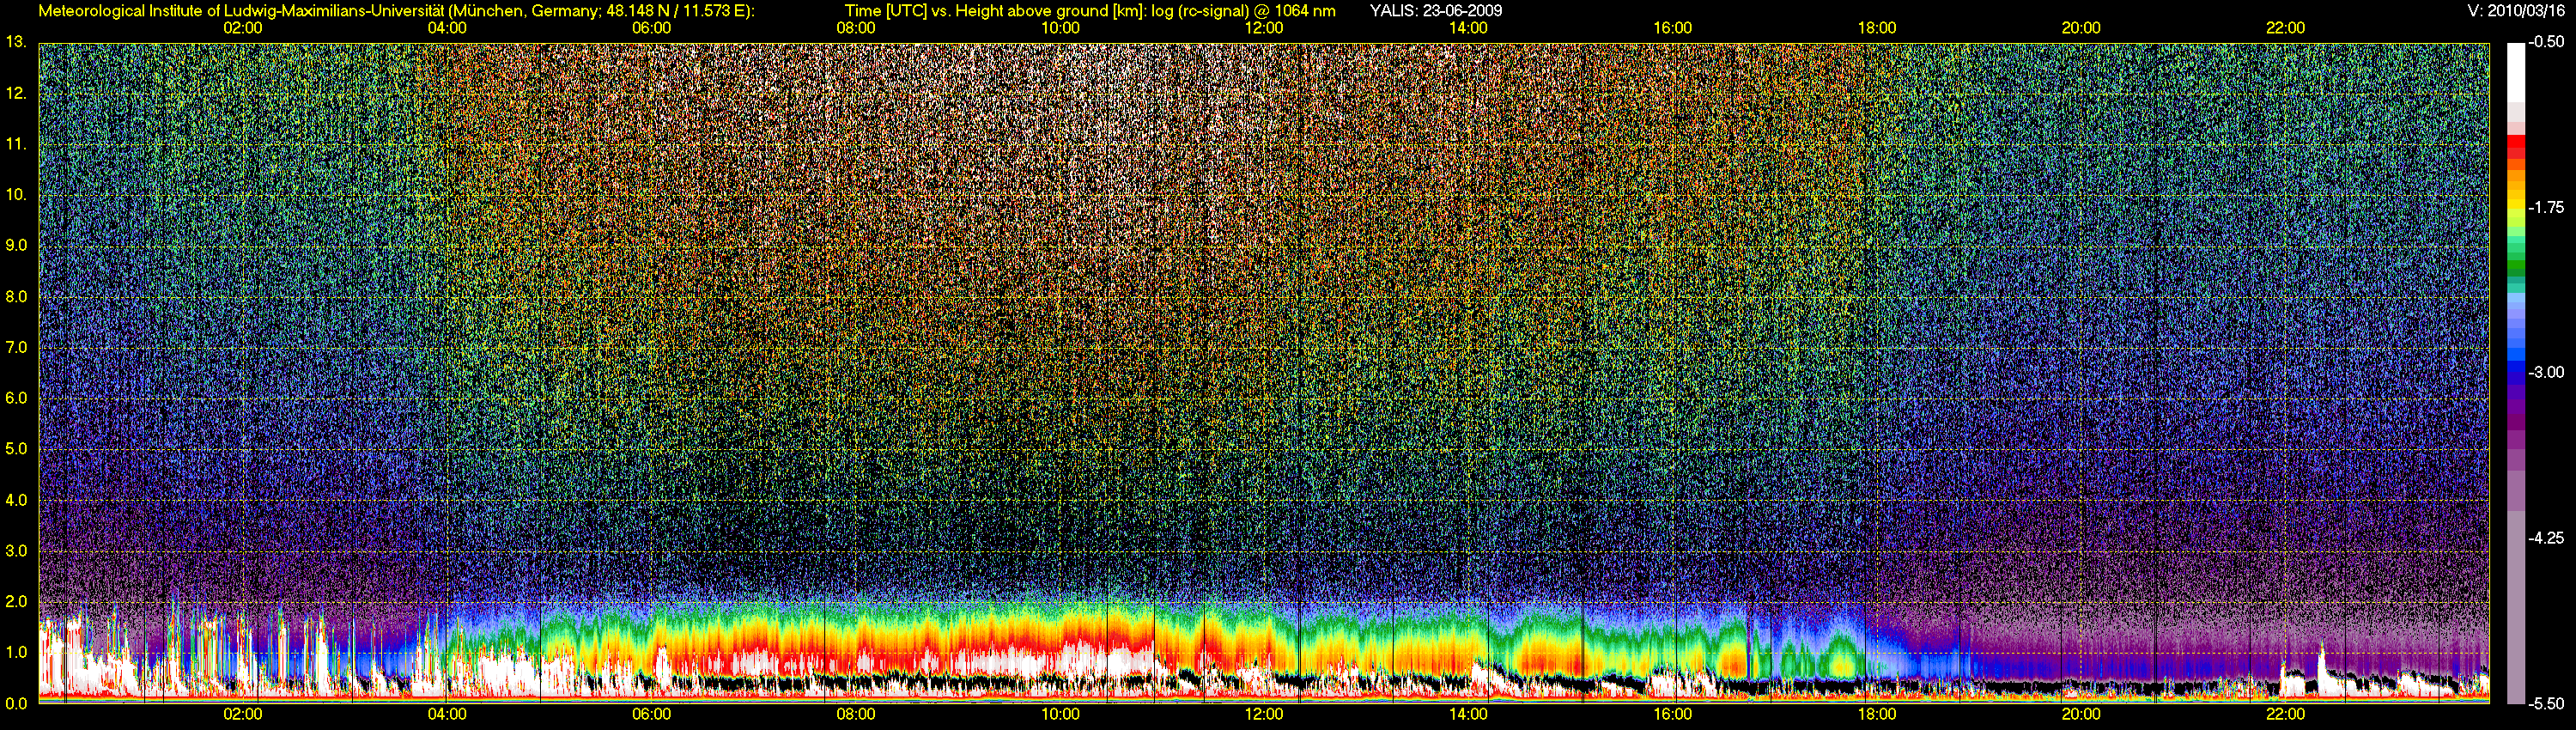Screen dimensions: 2576x730
Task: Click the 04:00 label on the top time axis
Action: click(x=447, y=28)
